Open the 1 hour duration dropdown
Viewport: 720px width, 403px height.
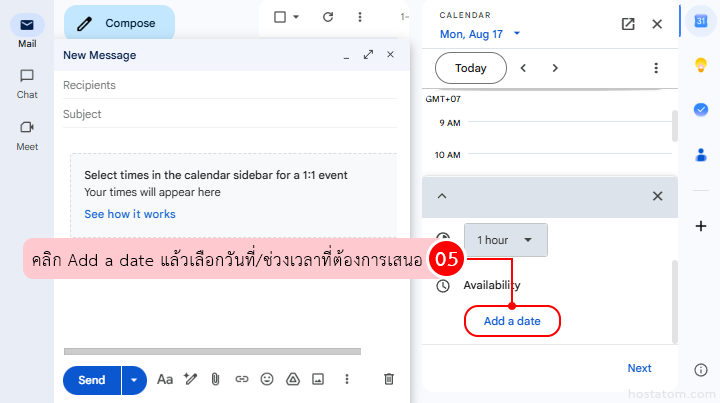point(506,240)
